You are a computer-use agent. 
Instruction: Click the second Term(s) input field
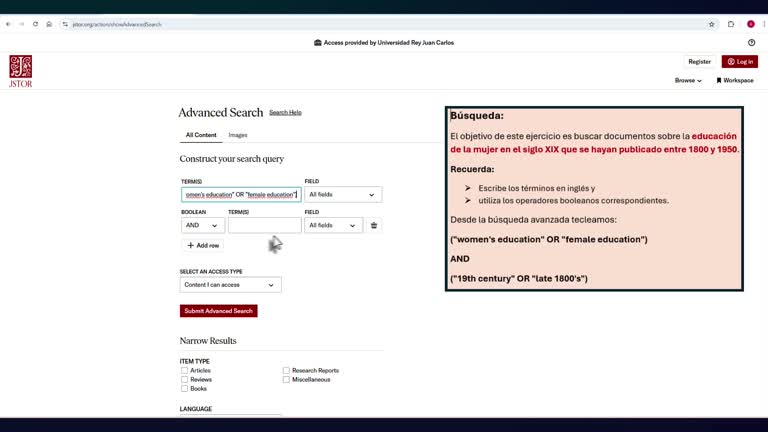264,225
